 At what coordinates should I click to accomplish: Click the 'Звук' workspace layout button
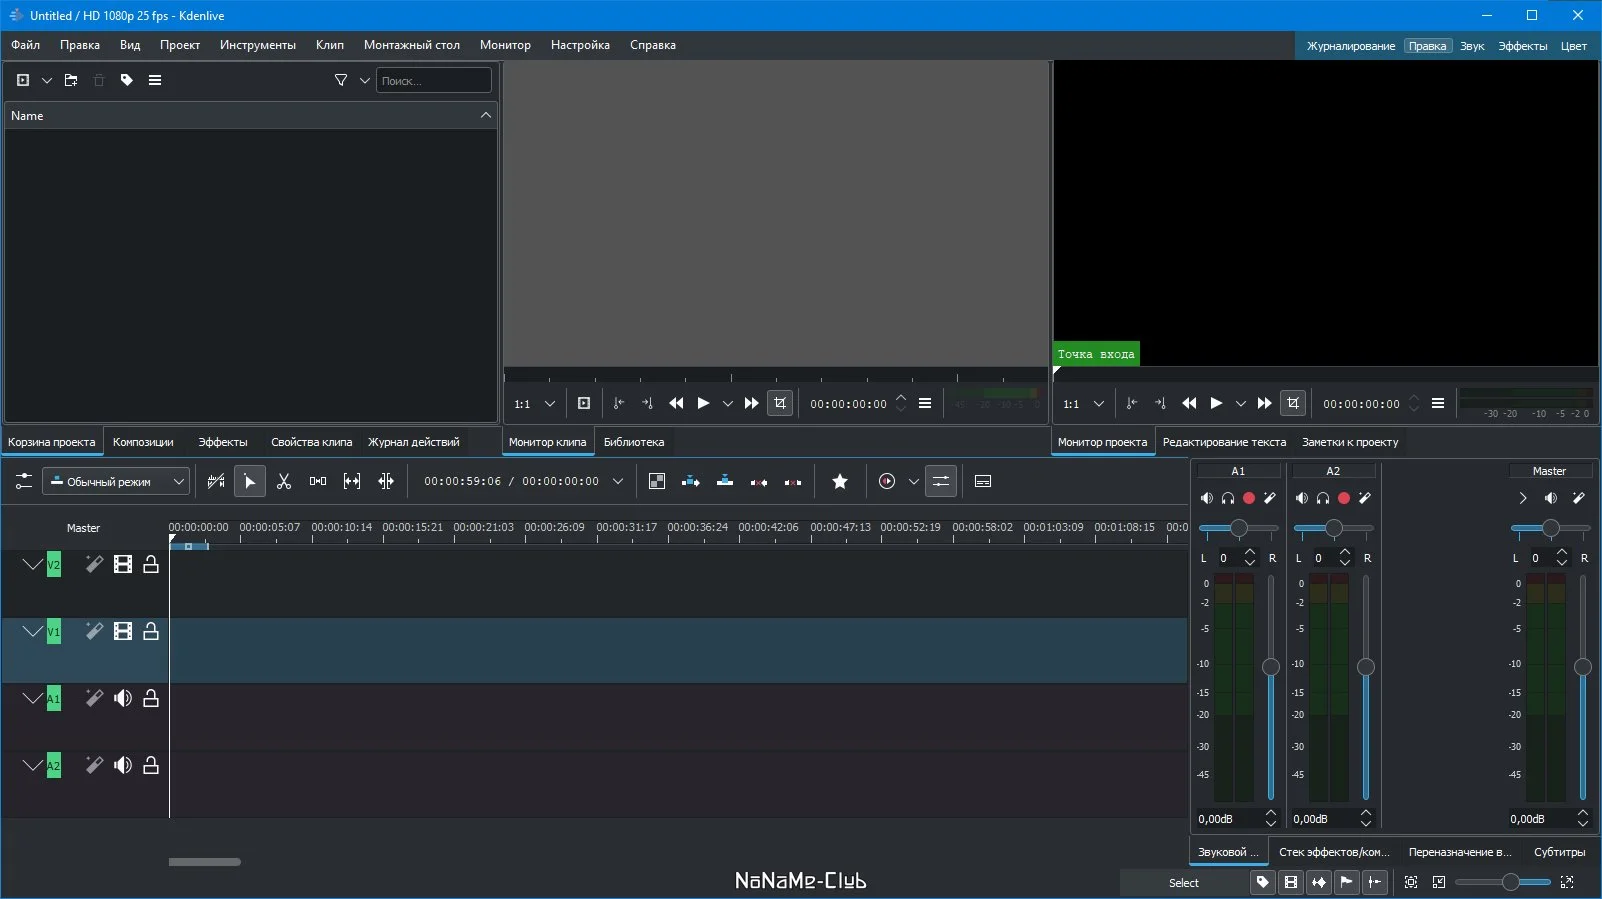(x=1471, y=46)
